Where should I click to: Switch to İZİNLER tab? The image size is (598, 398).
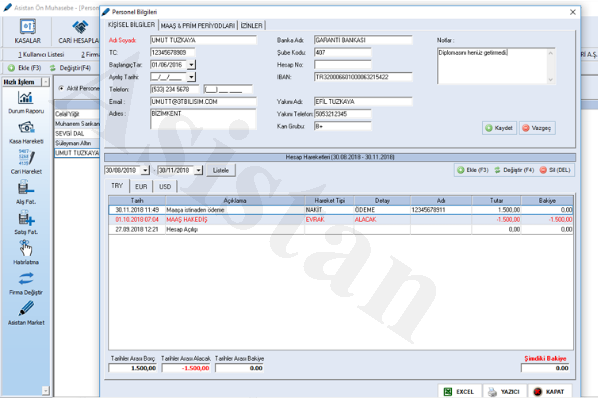pyautogui.click(x=251, y=26)
